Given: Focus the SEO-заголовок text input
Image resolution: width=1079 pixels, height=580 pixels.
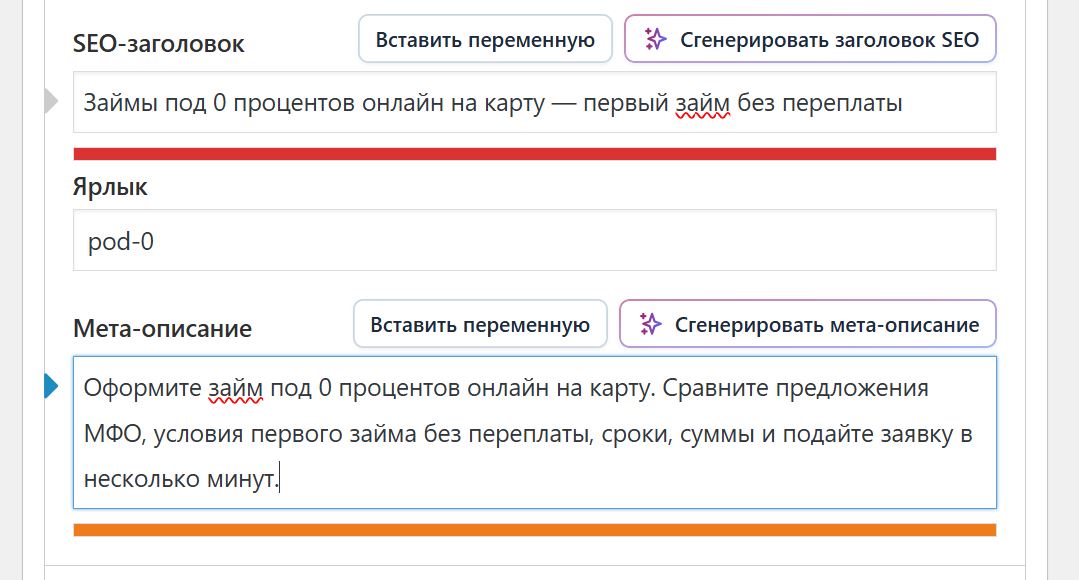Looking at the screenshot, I should pyautogui.click(x=535, y=103).
